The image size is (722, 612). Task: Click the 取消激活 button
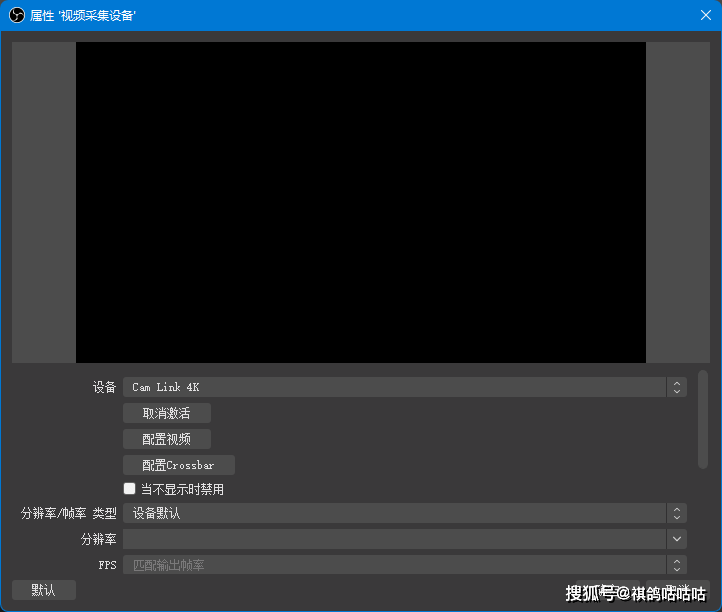166,413
